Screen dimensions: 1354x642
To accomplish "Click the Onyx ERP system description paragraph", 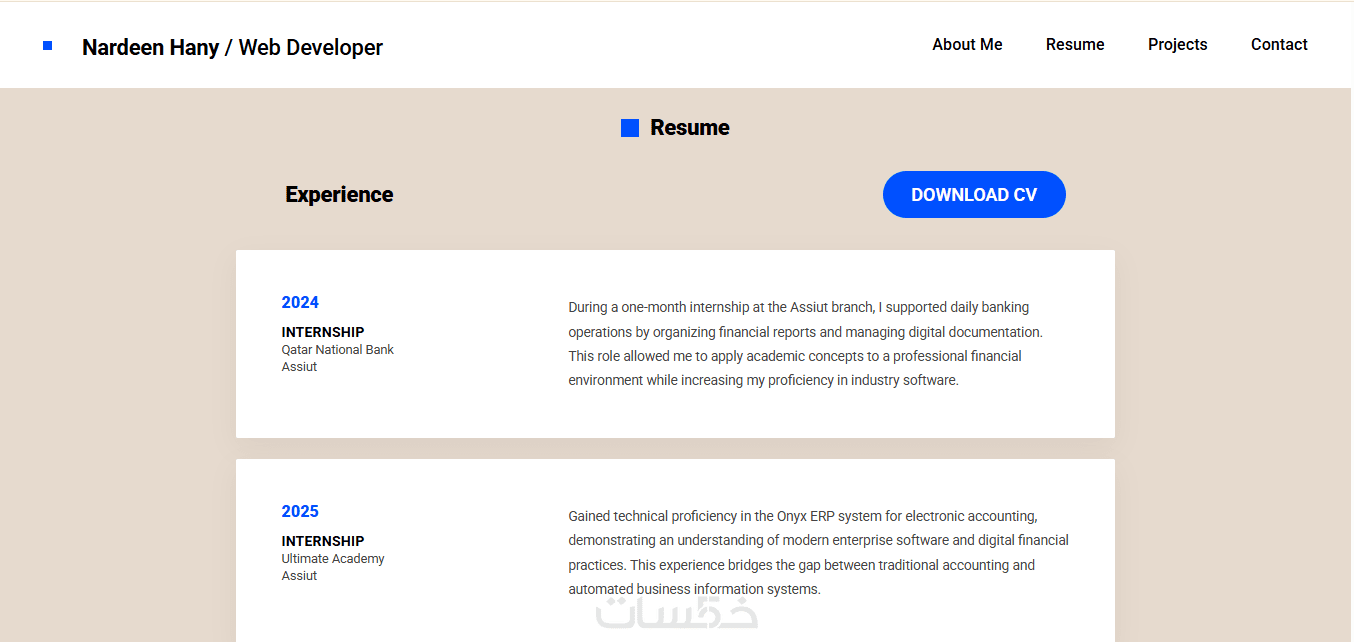I will (818, 553).
